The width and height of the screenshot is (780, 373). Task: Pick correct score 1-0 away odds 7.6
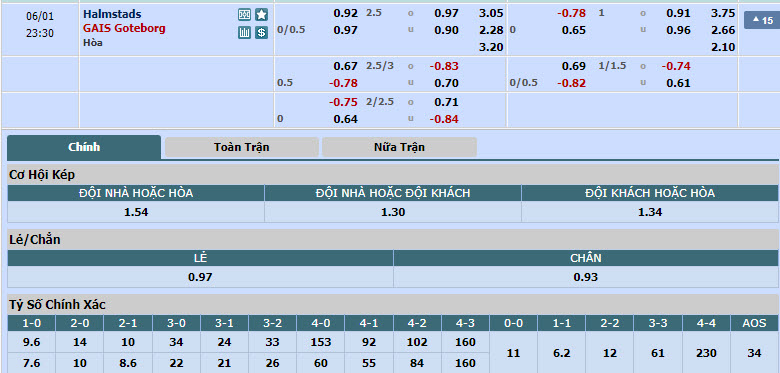pos(32,363)
